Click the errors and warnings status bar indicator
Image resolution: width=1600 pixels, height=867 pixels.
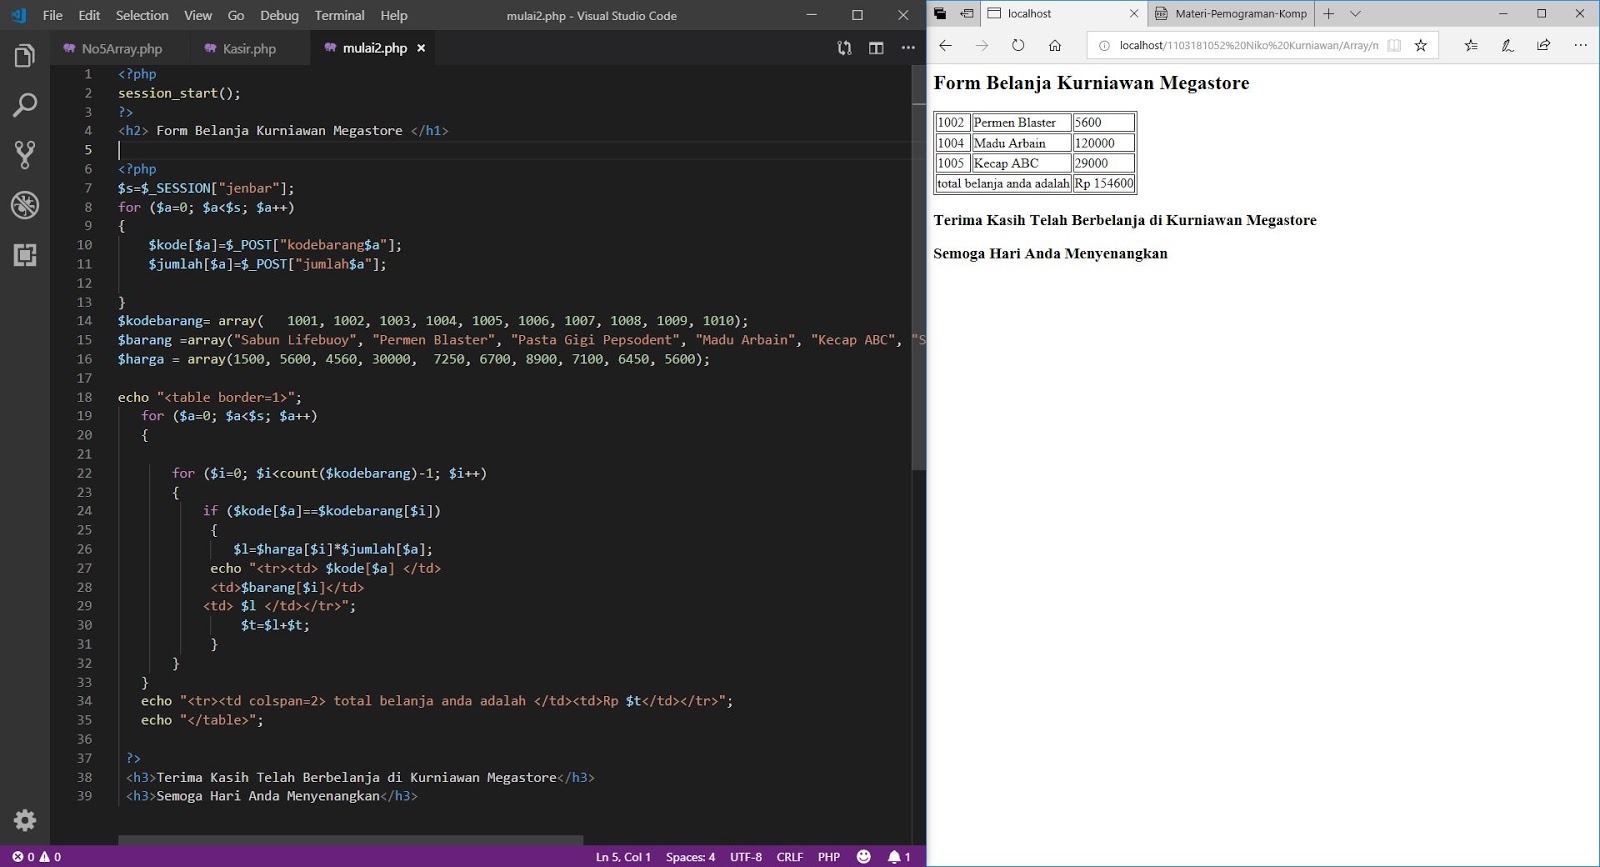pos(37,857)
